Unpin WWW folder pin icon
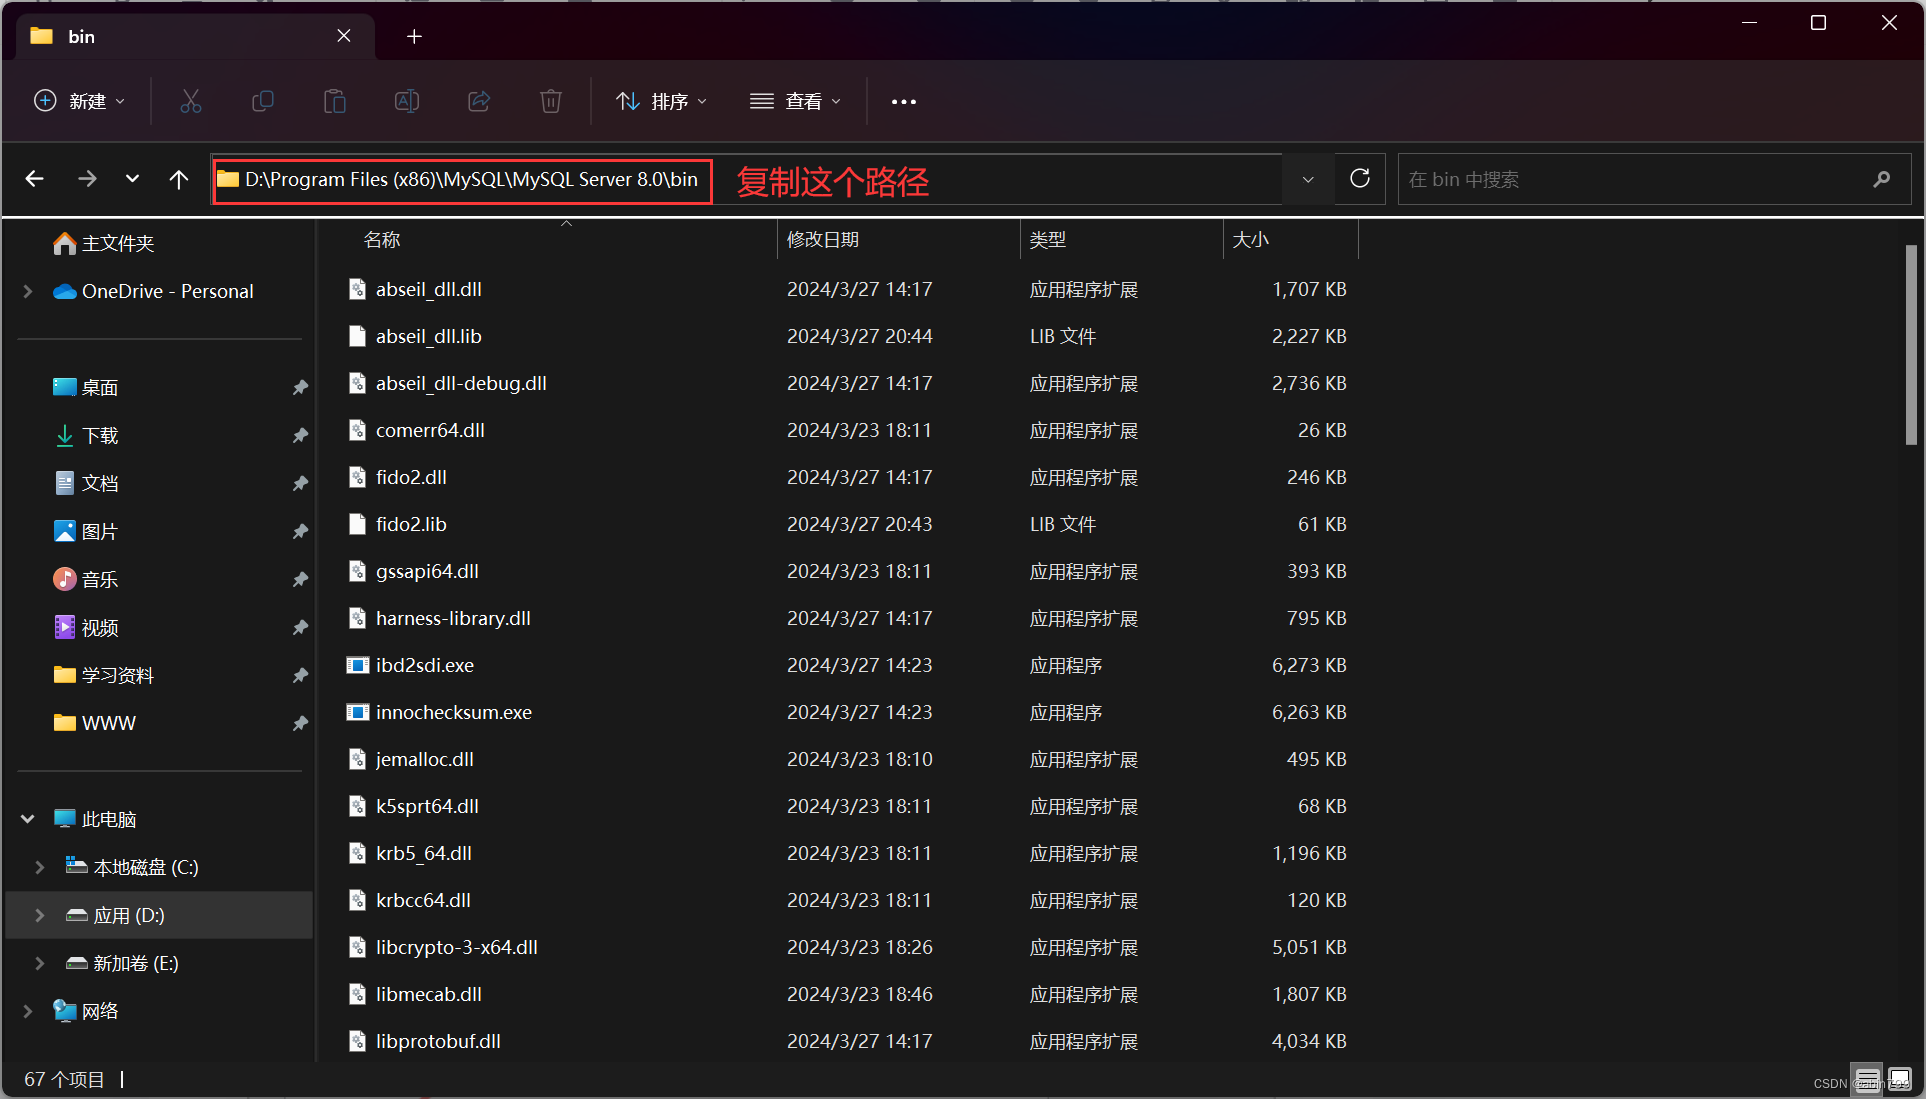This screenshot has width=1926, height=1099. 299,723
